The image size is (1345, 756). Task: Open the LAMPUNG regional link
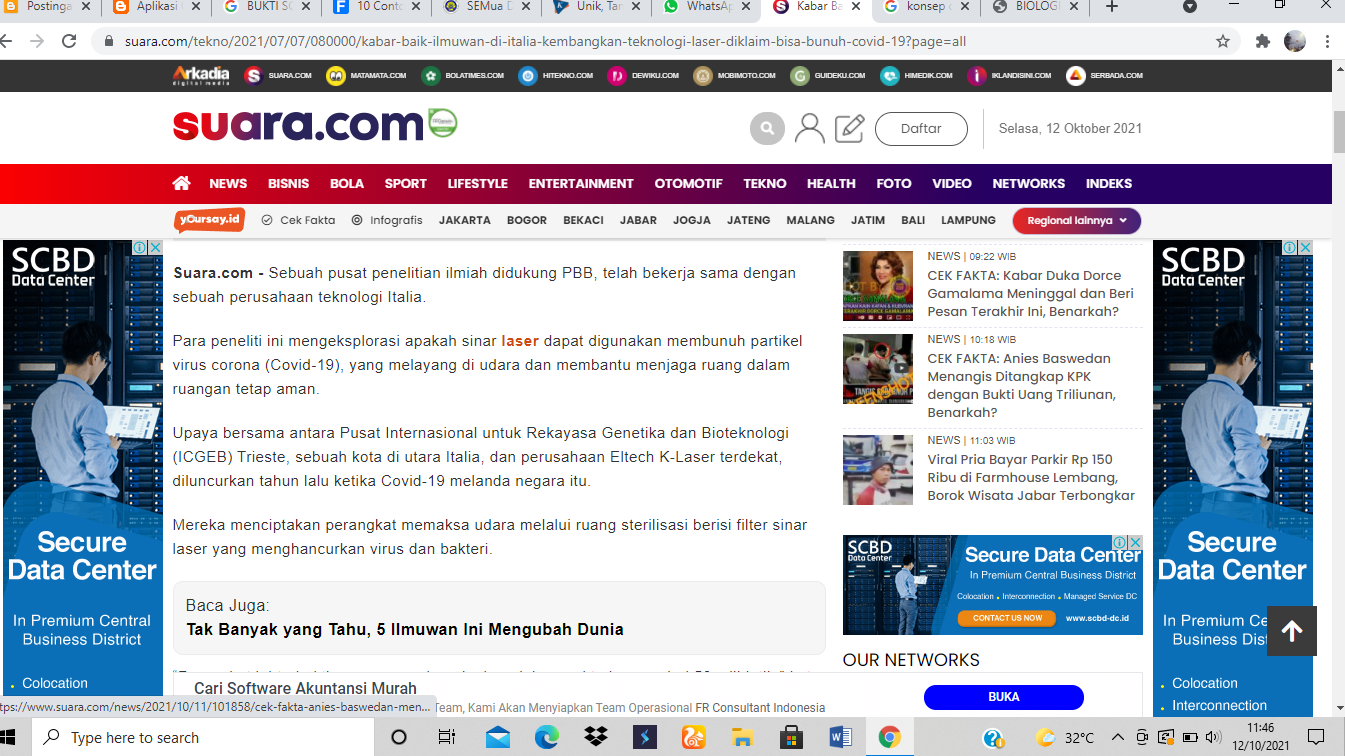968,220
